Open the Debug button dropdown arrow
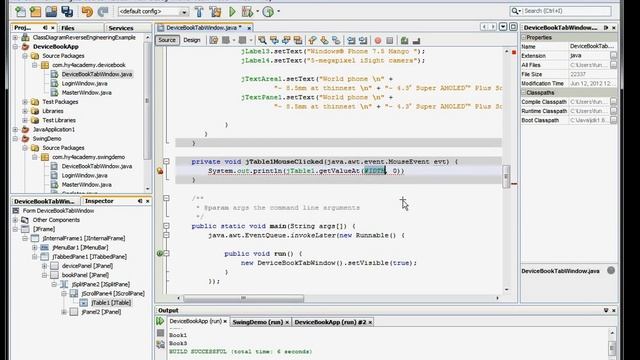The image size is (640, 360). (x=258, y=11)
